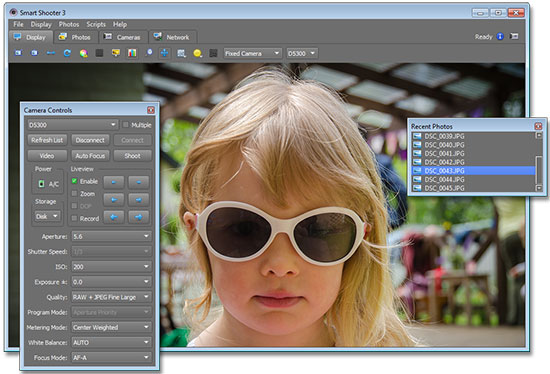Tick the Liveview Record checkbox
550x374 pixels.
coord(74,218)
